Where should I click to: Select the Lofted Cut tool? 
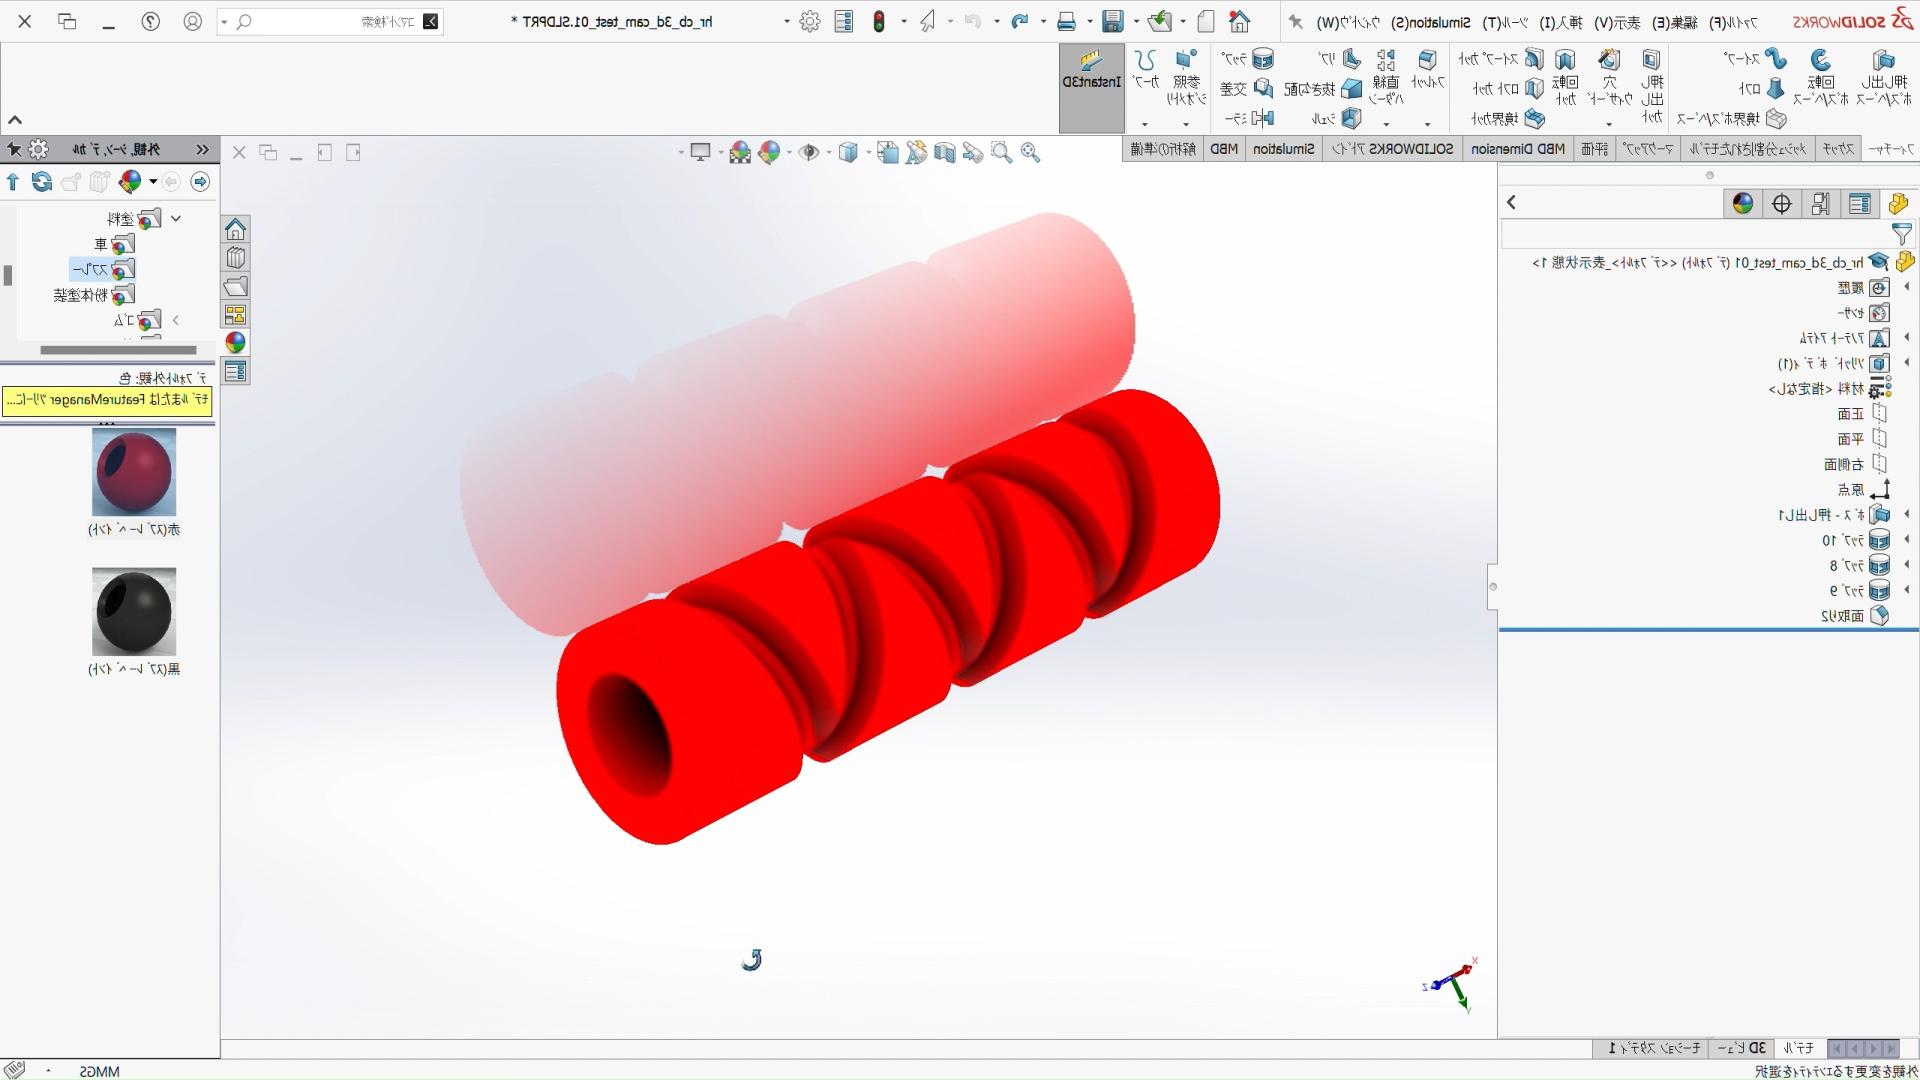click(1509, 89)
